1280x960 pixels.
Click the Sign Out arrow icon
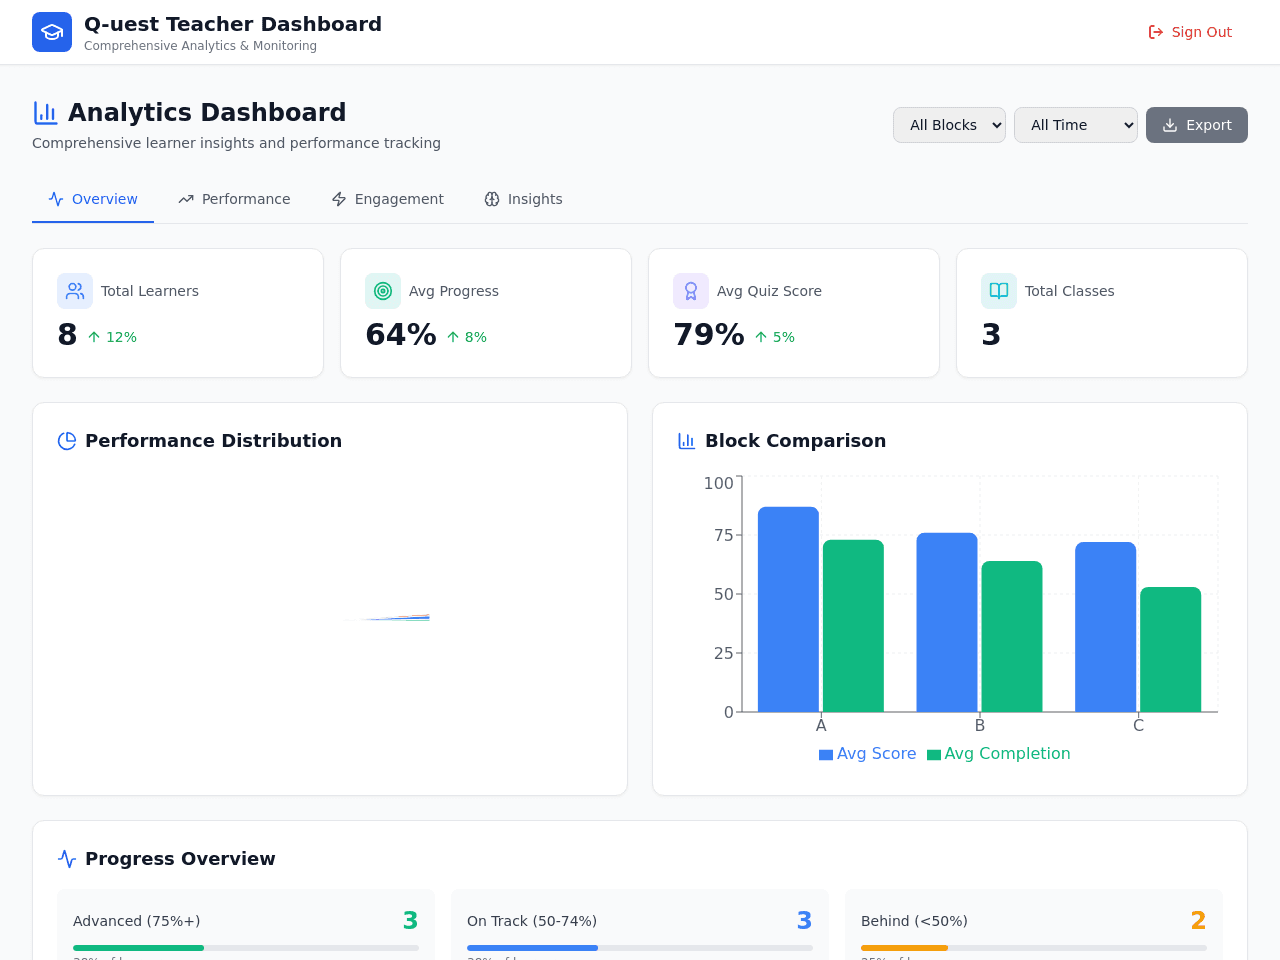1156,32
